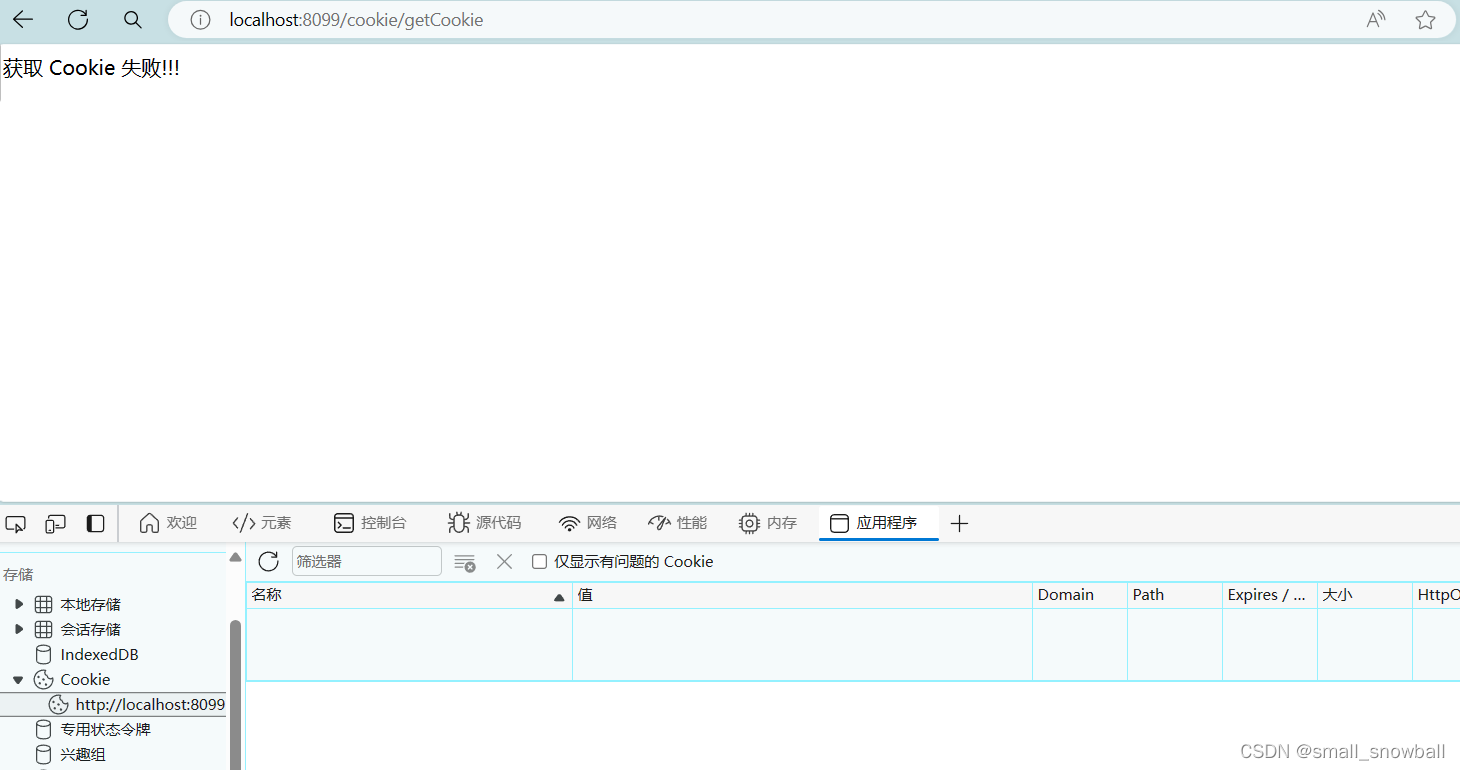Viewport: 1460px width, 770px height.
Task: View site information icon in the address bar
Action: (x=200, y=20)
